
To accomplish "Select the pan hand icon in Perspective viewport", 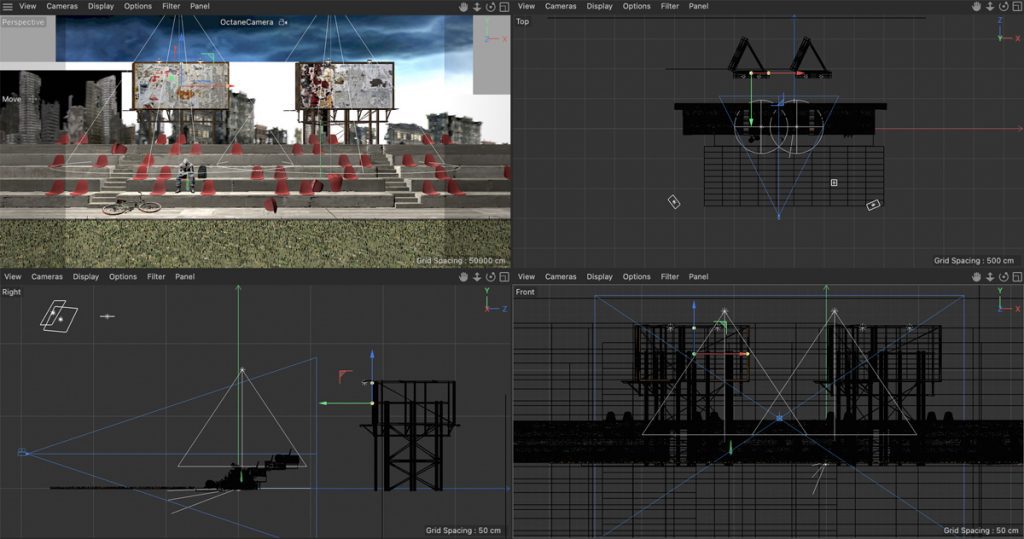I will [465, 6].
